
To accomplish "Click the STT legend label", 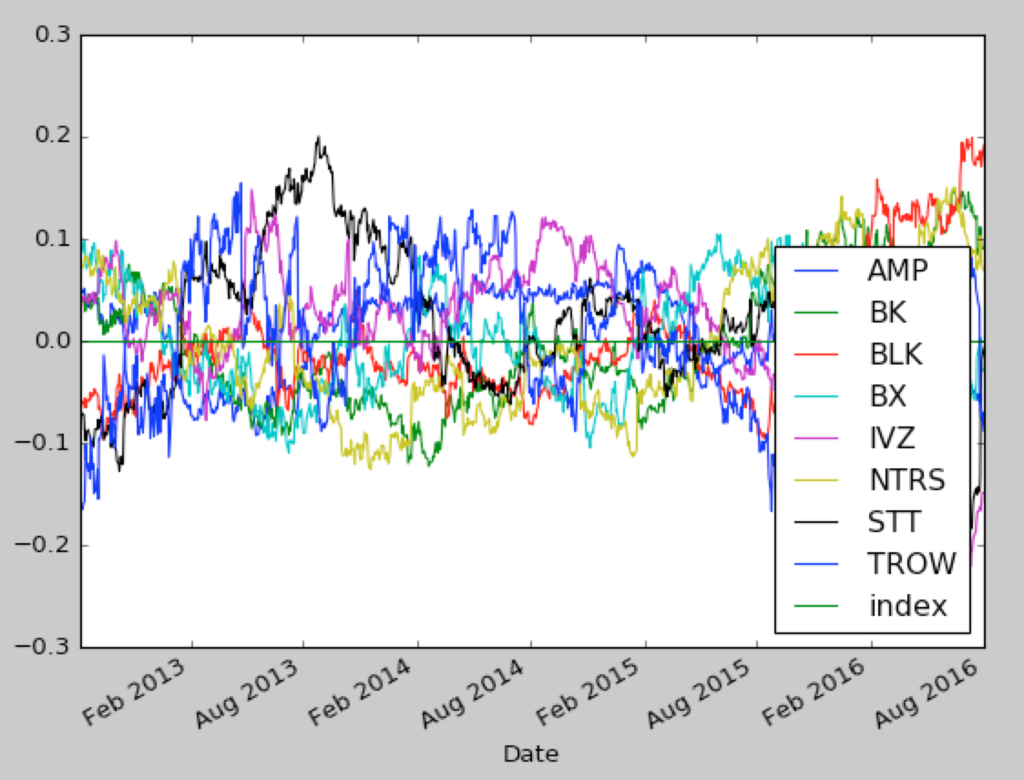I will (x=894, y=522).
